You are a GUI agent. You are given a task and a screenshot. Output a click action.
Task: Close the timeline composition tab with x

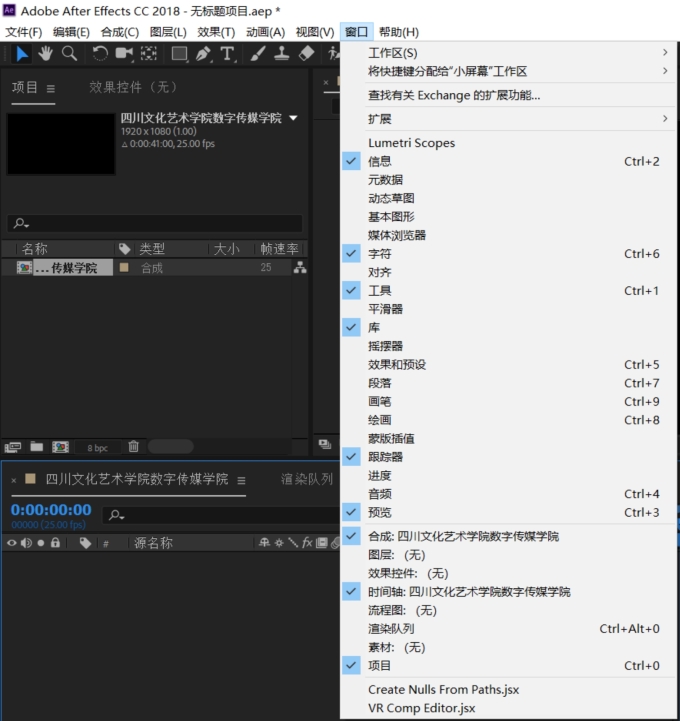pos(14,480)
